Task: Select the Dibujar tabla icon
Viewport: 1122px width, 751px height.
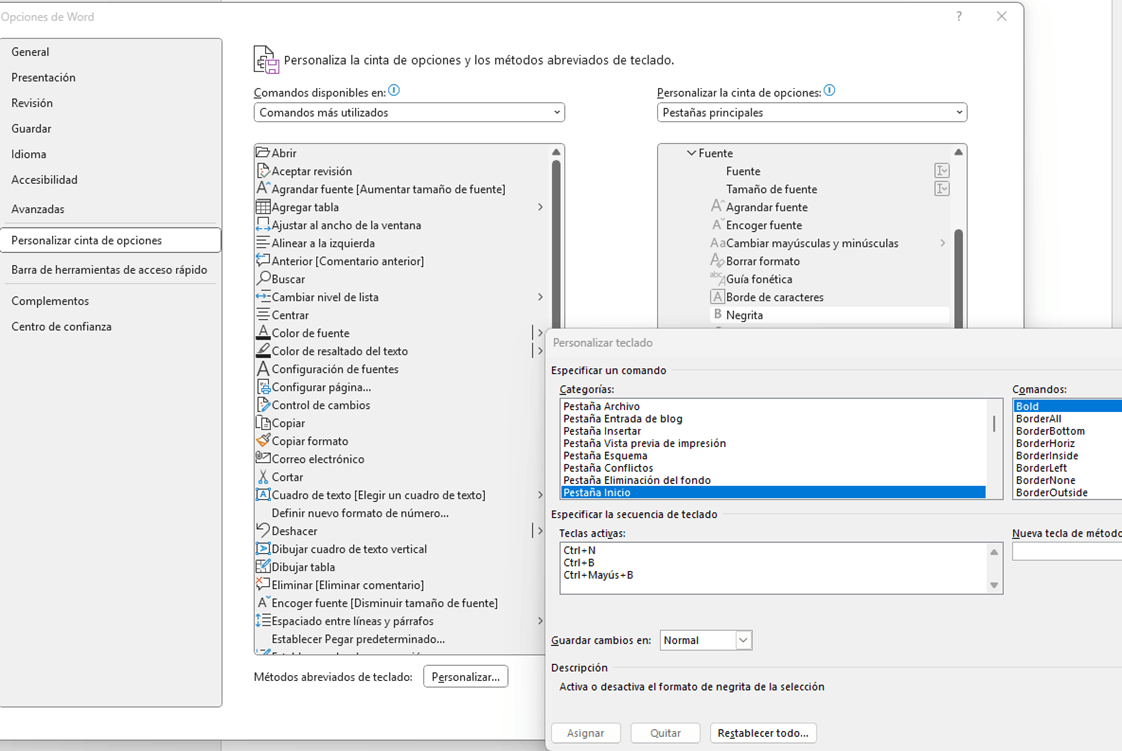Action: click(263, 566)
